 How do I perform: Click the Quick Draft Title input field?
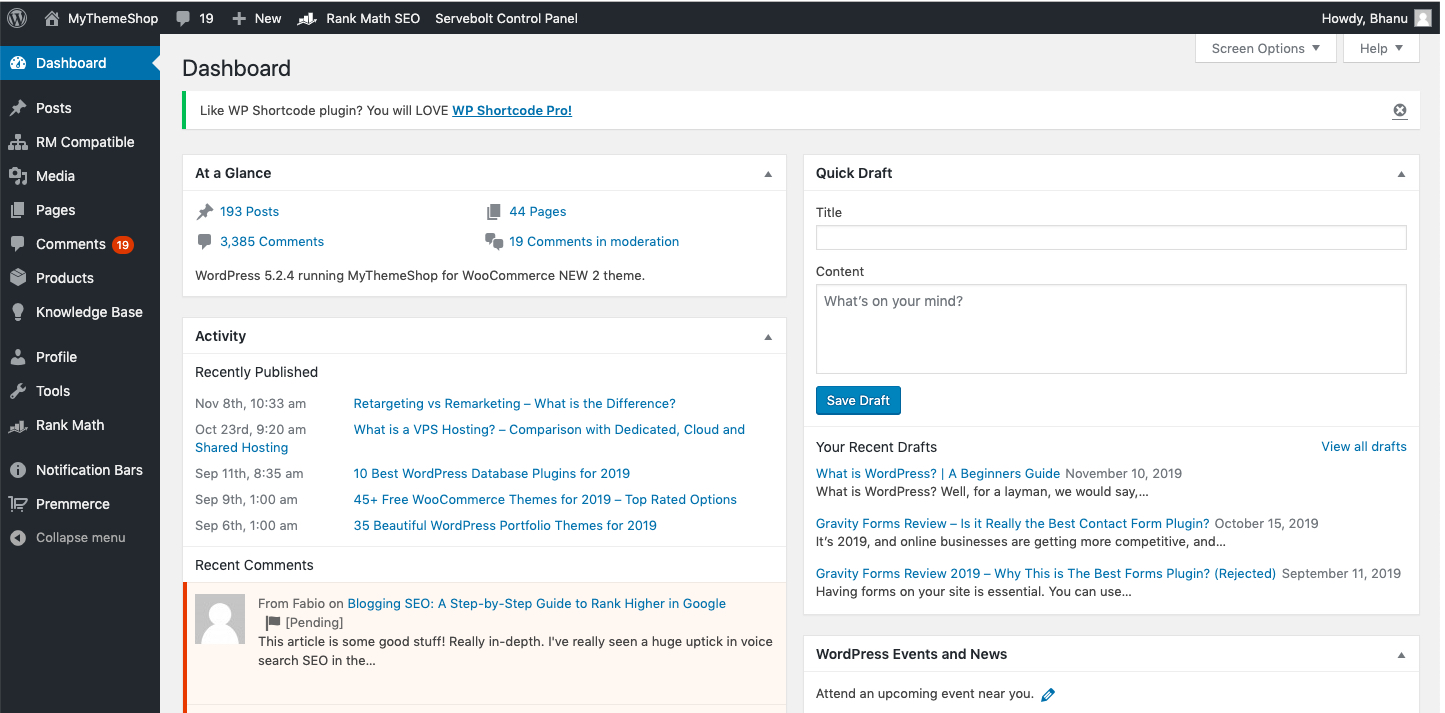tap(1111, 237)
